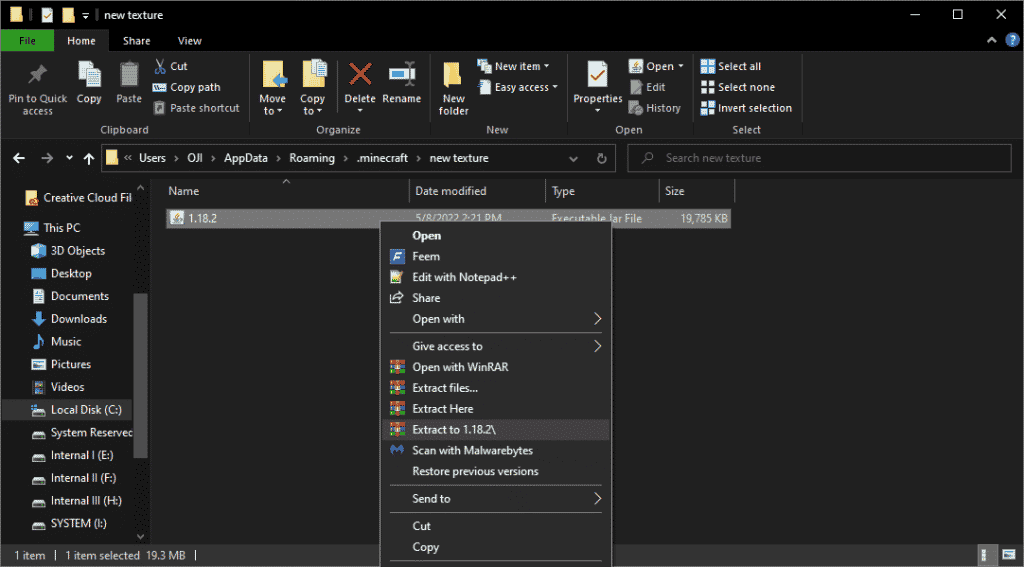Choose Open in context menu
This screenshot has height=567, width=1024.
(x=496, y=236)
